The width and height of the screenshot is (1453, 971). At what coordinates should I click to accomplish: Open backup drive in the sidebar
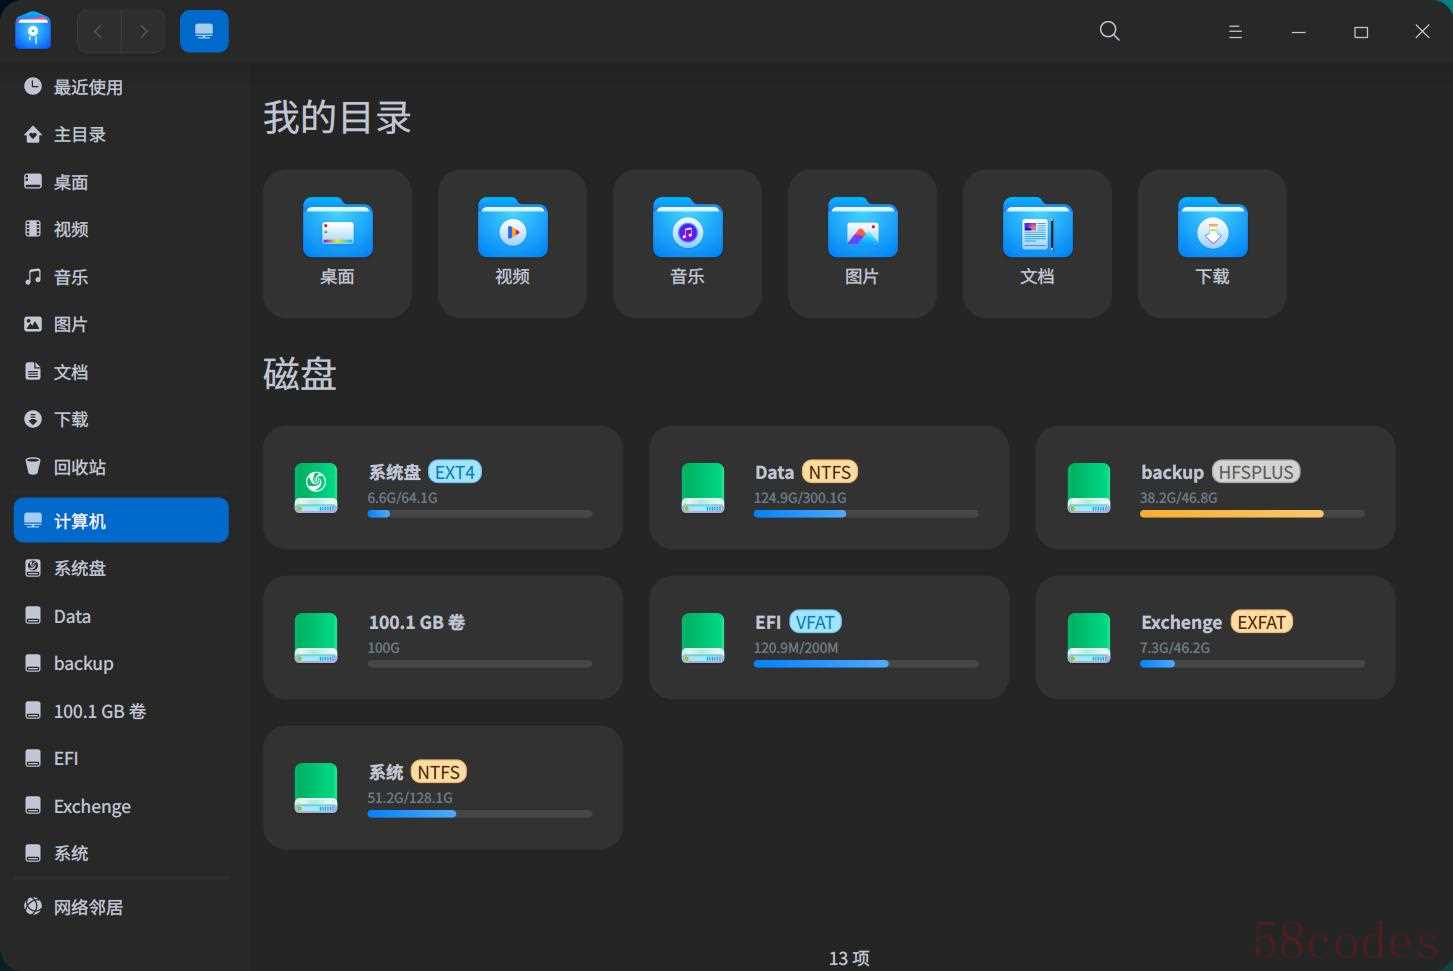point(121,663)
